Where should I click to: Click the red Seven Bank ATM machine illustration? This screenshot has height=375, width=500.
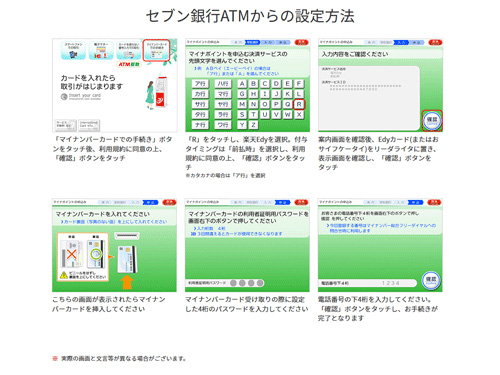pyautogui.click(x=161, y=92)
